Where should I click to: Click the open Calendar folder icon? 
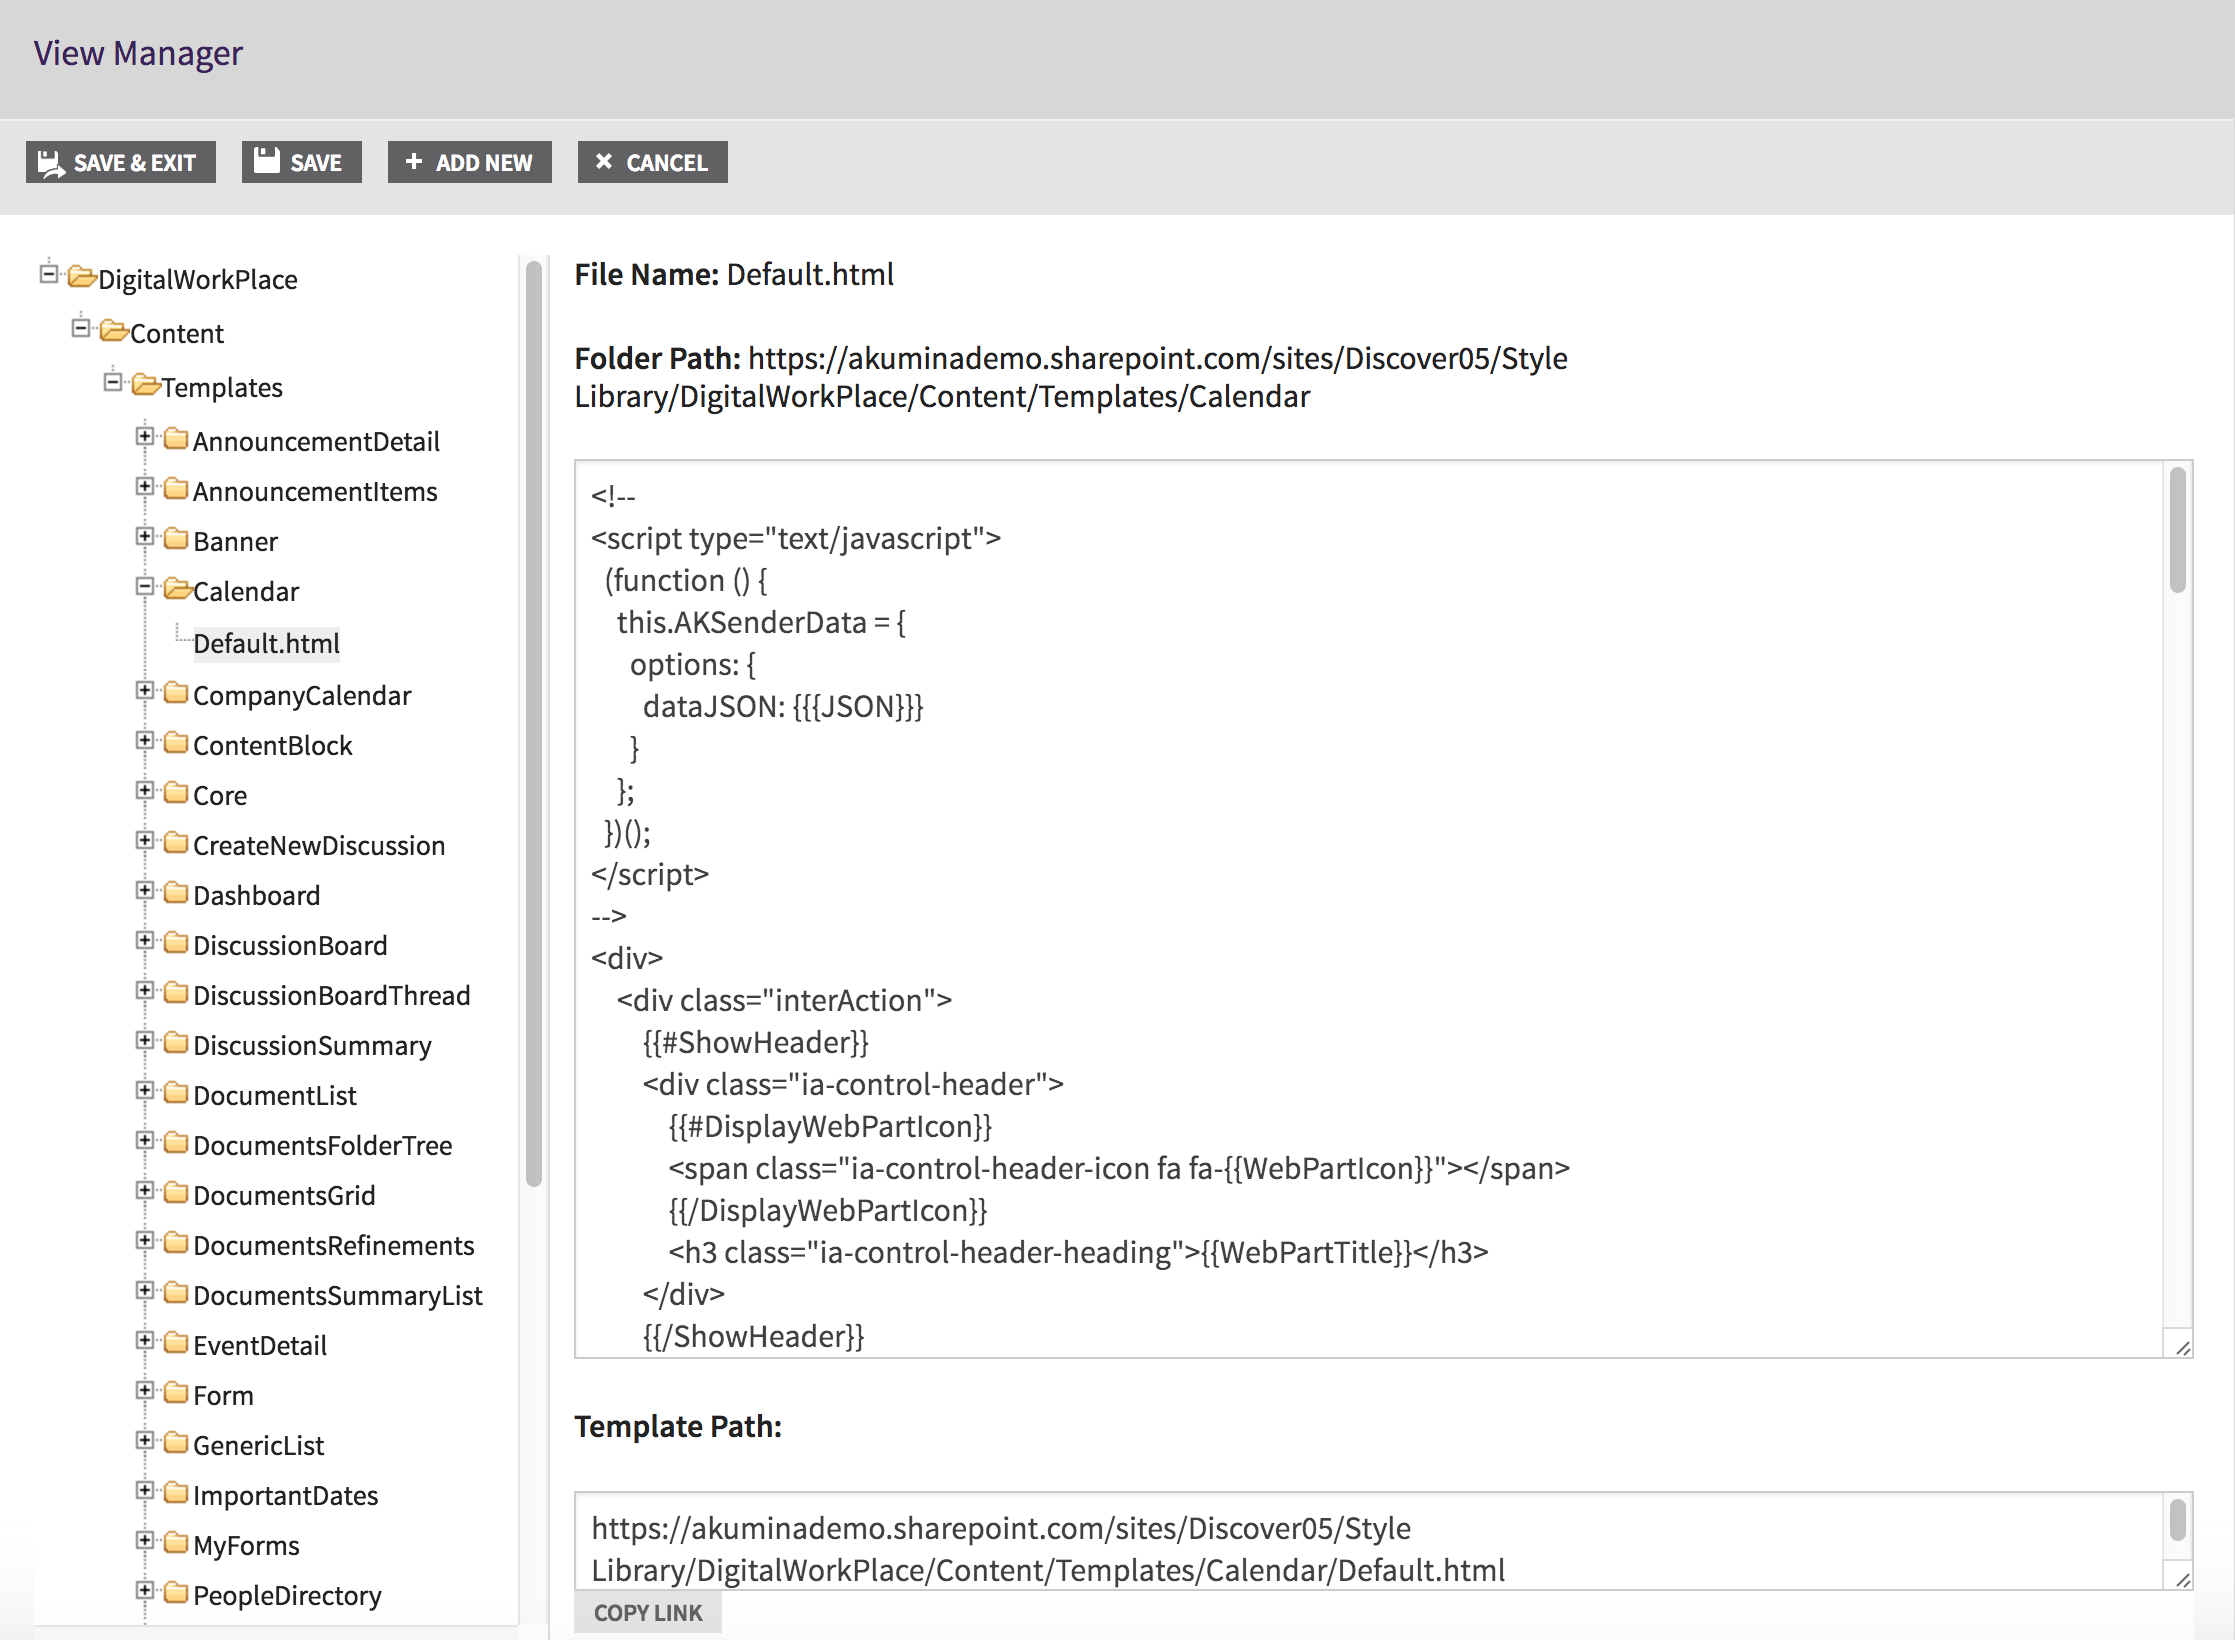click(x=178, y=589)
